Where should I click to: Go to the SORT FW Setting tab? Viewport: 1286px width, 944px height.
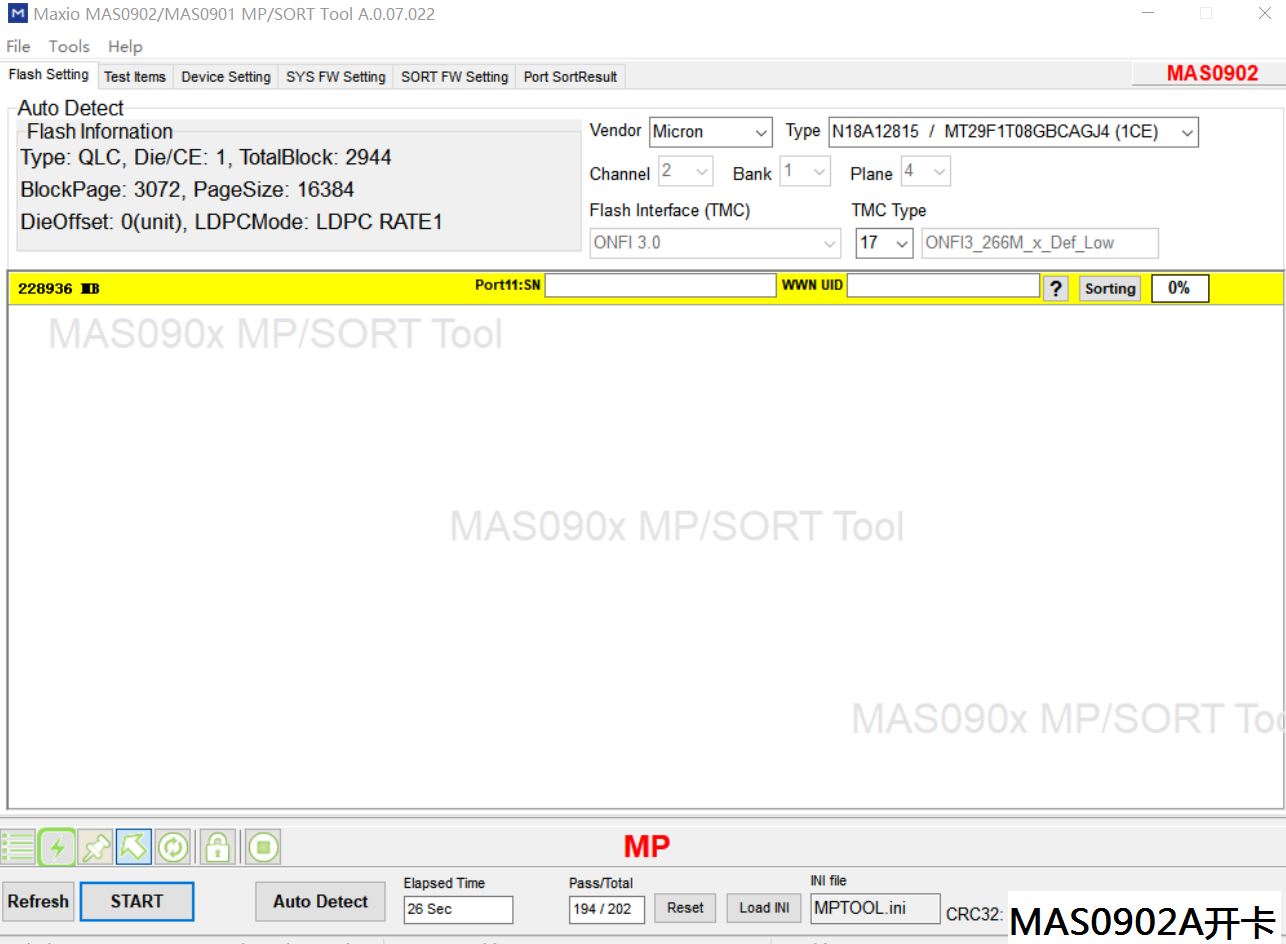tap(455, 77)
